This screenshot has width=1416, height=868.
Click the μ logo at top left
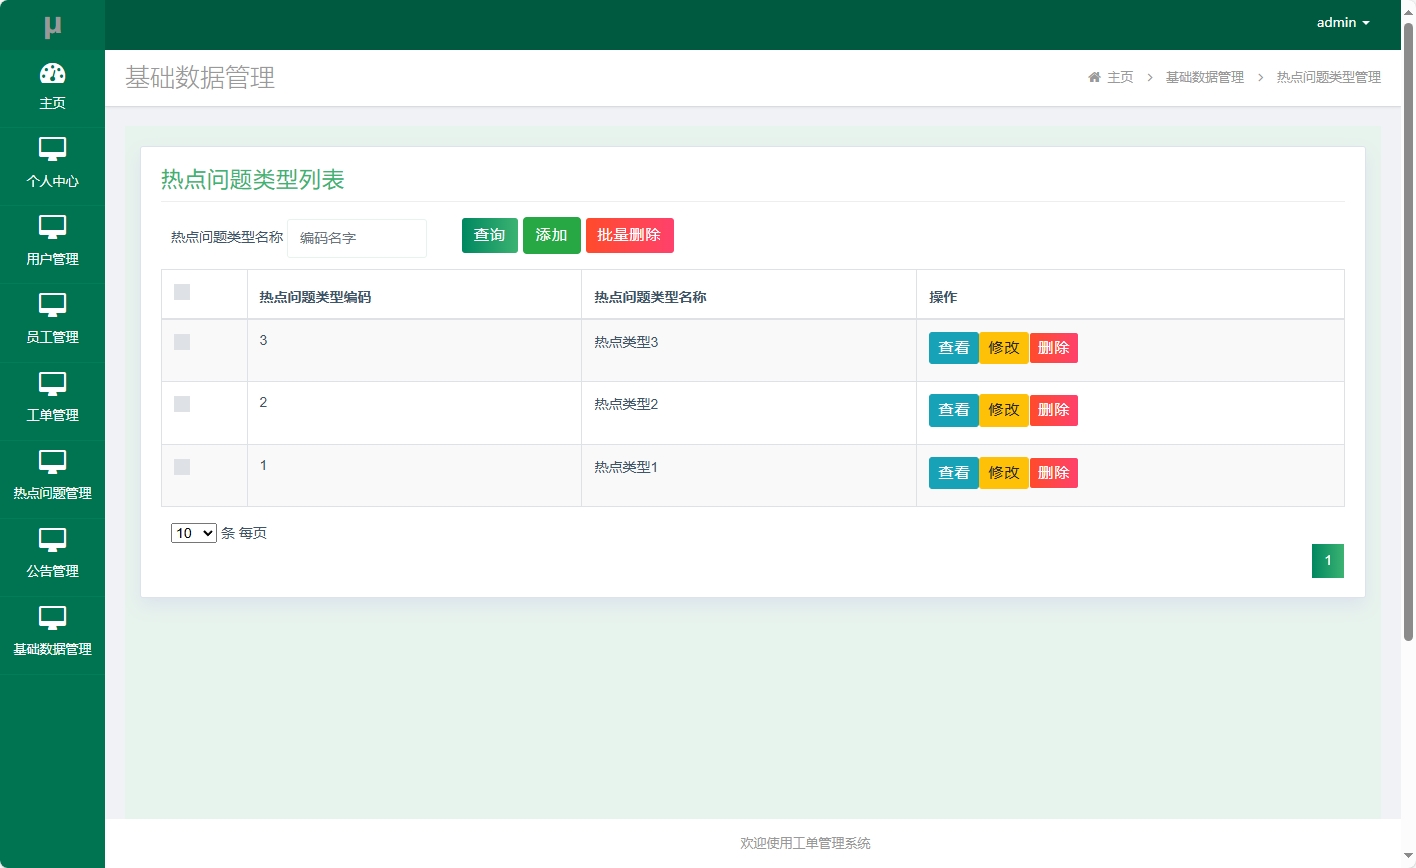pos(53,22)
